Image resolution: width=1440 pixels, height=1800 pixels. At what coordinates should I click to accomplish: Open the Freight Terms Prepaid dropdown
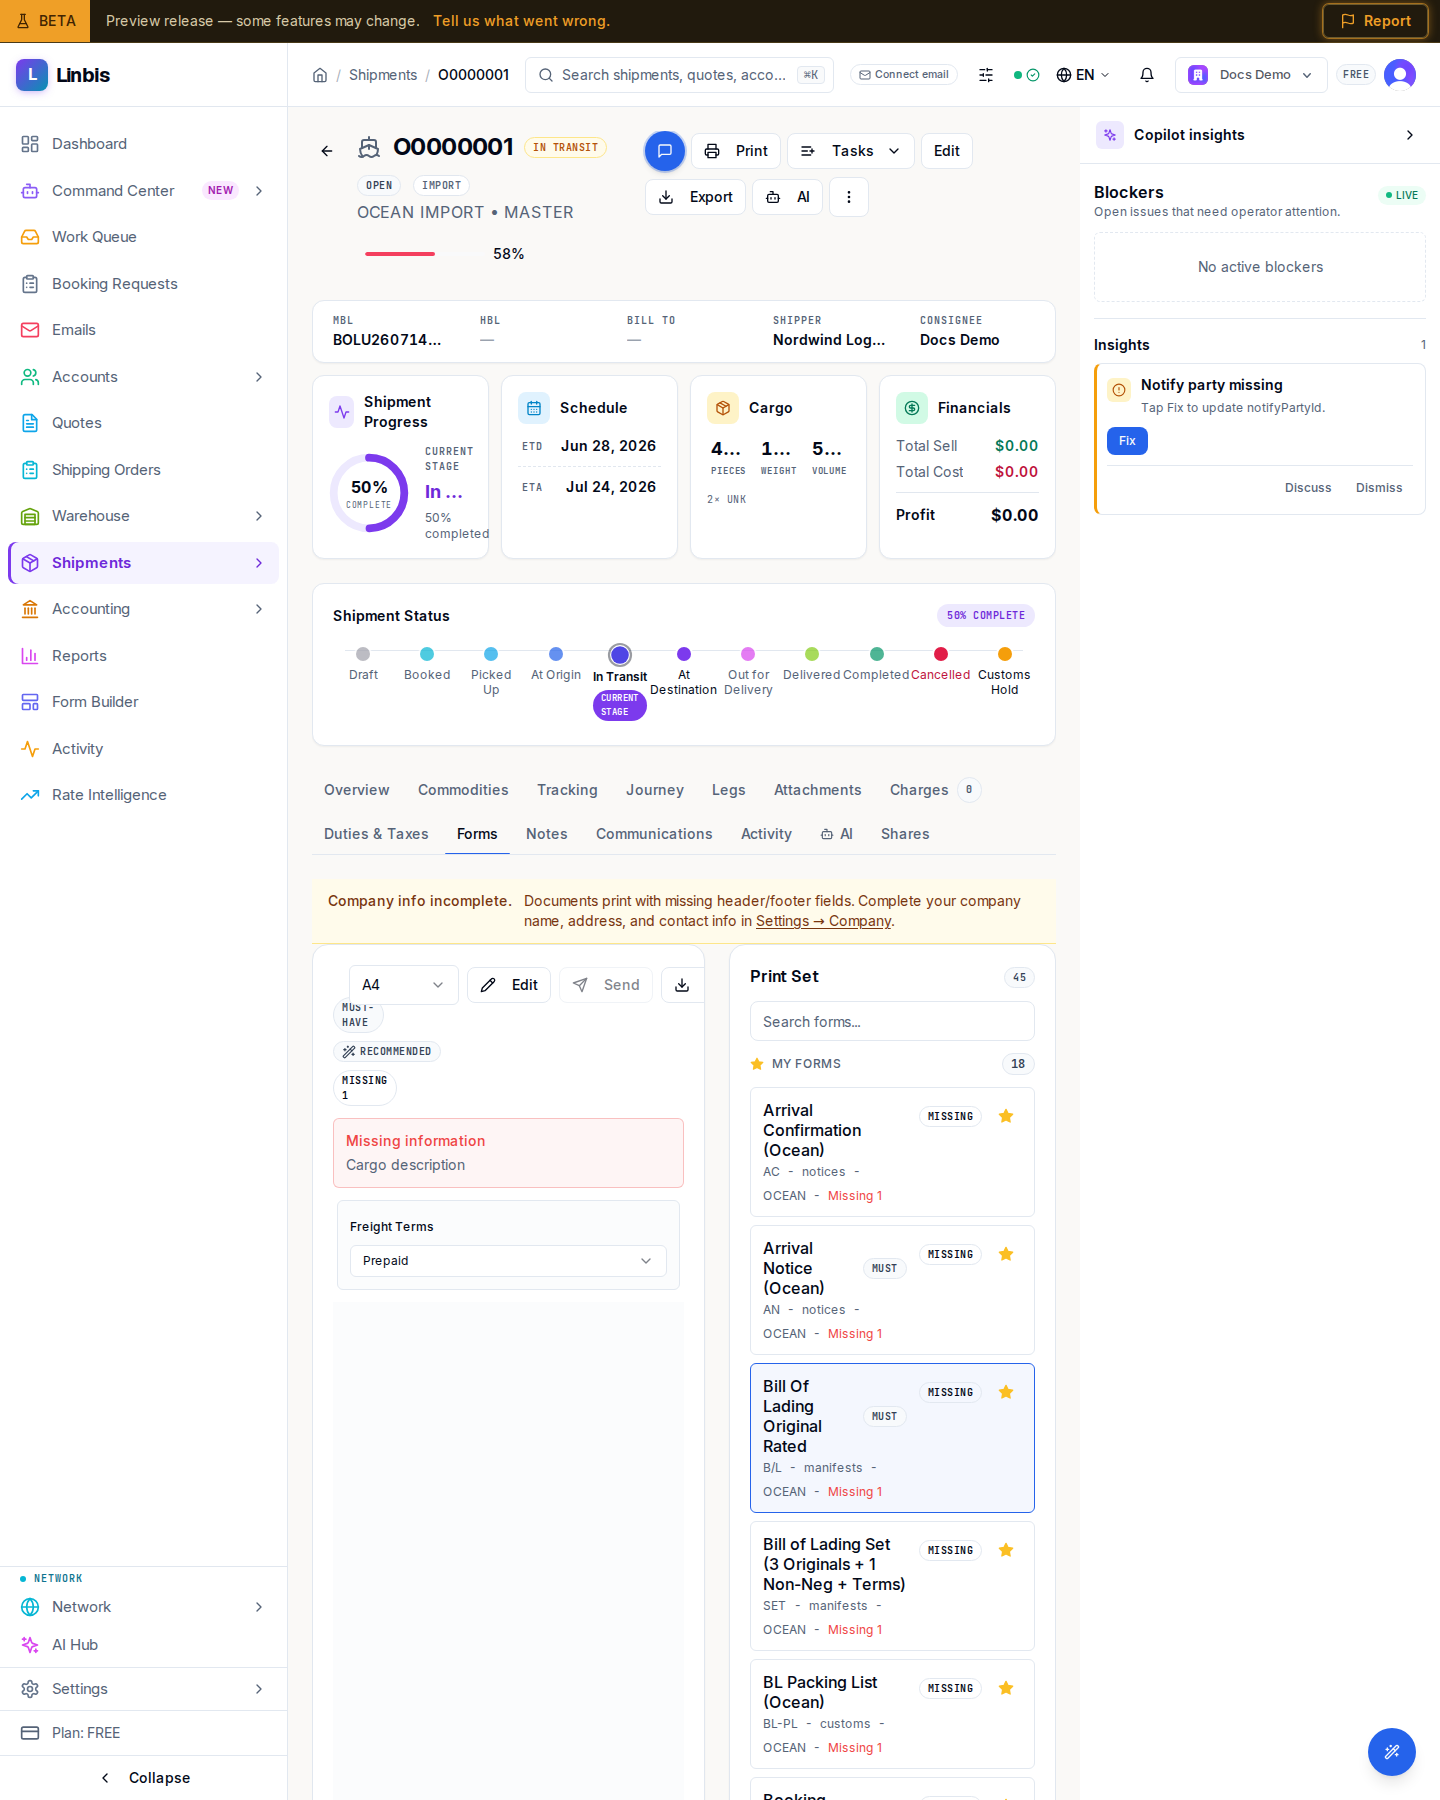[x=508, y=1261]
